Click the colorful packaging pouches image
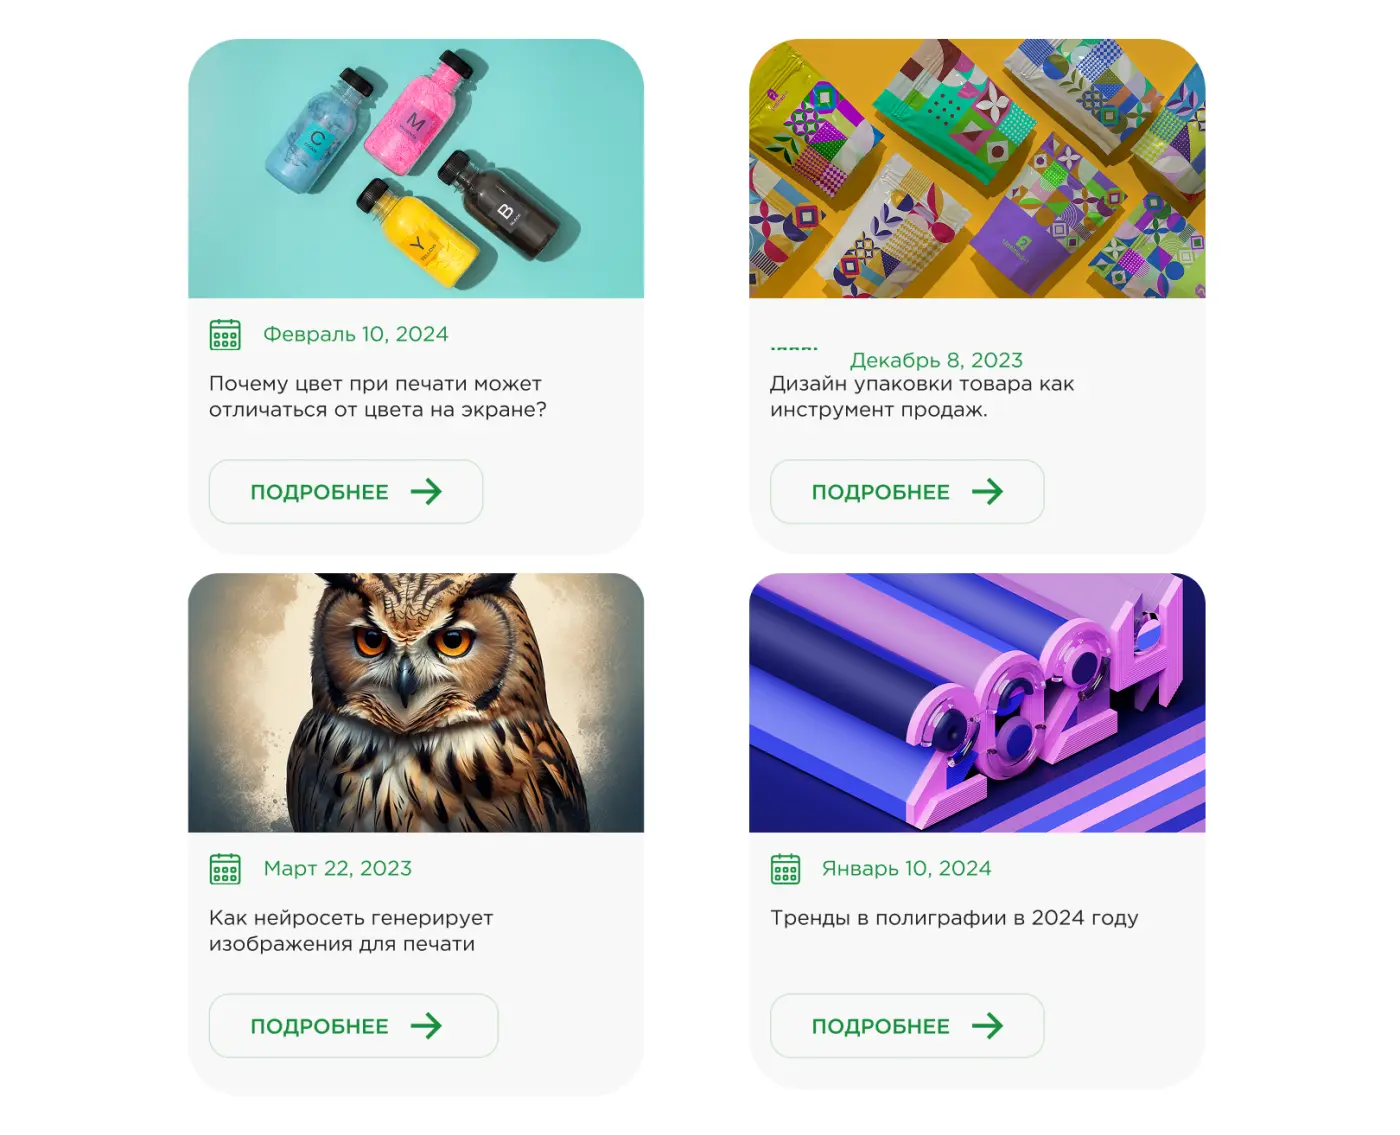 977,168
